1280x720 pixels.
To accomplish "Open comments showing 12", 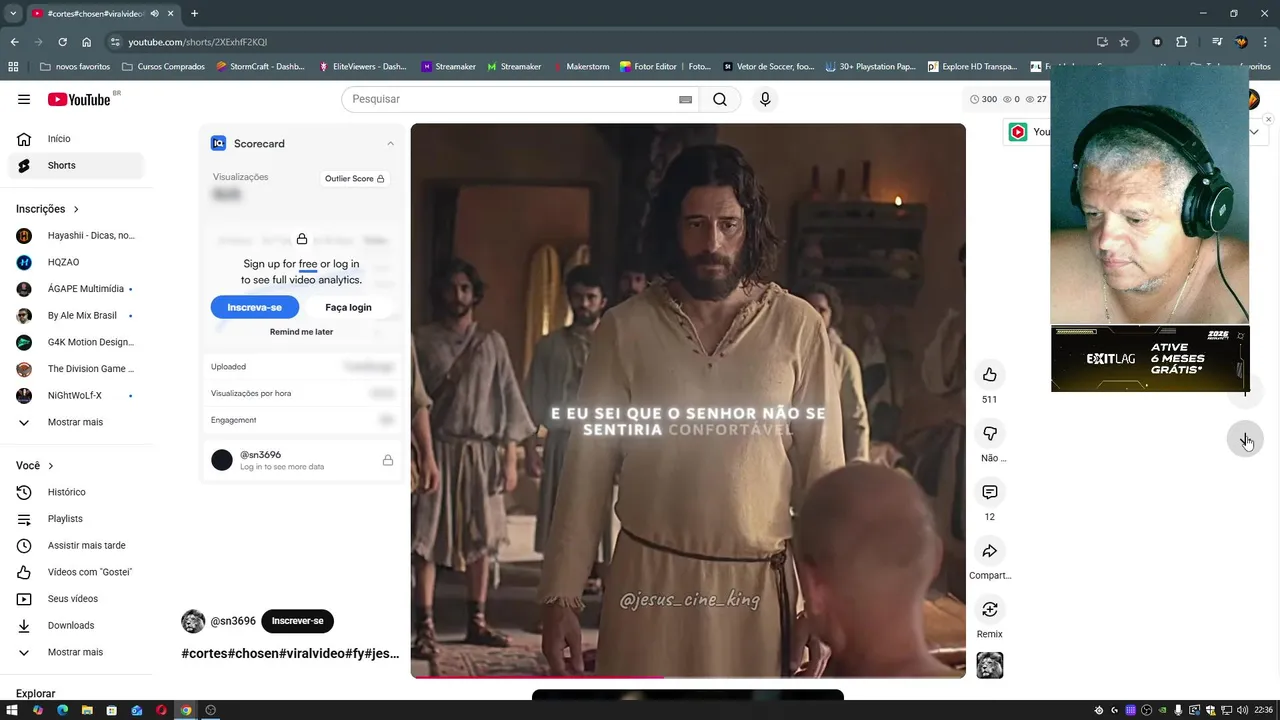I will tap(989, 492).
